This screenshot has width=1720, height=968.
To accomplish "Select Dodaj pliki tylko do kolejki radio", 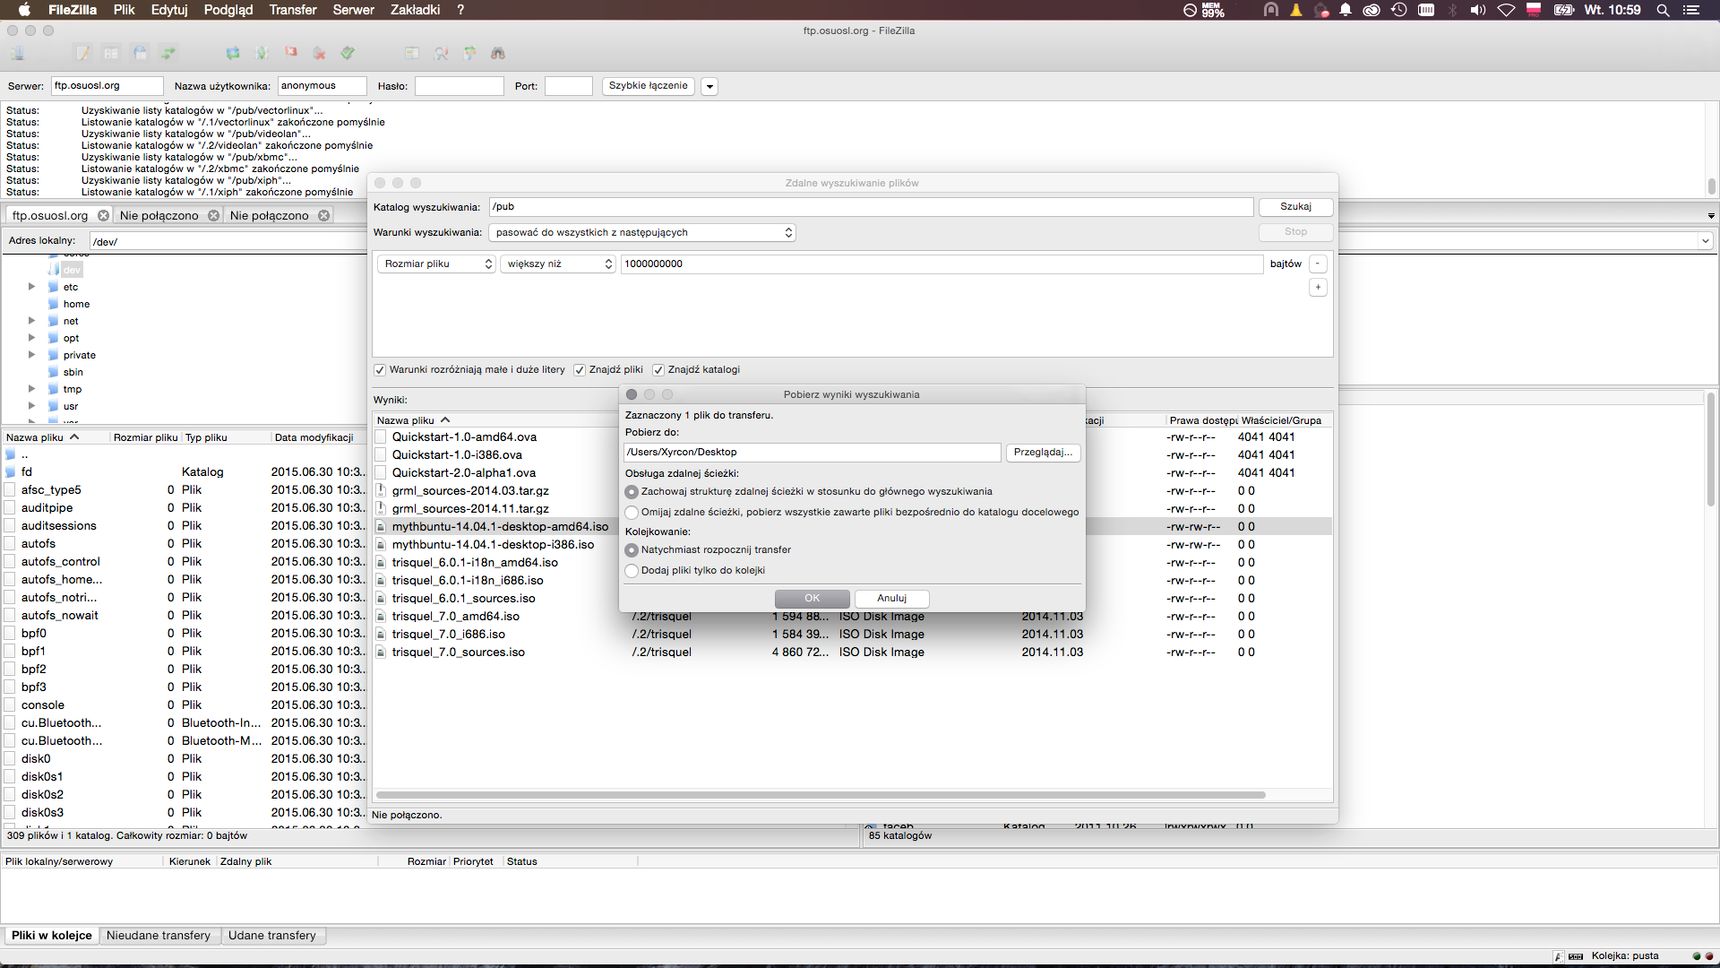I will point(632,570).
